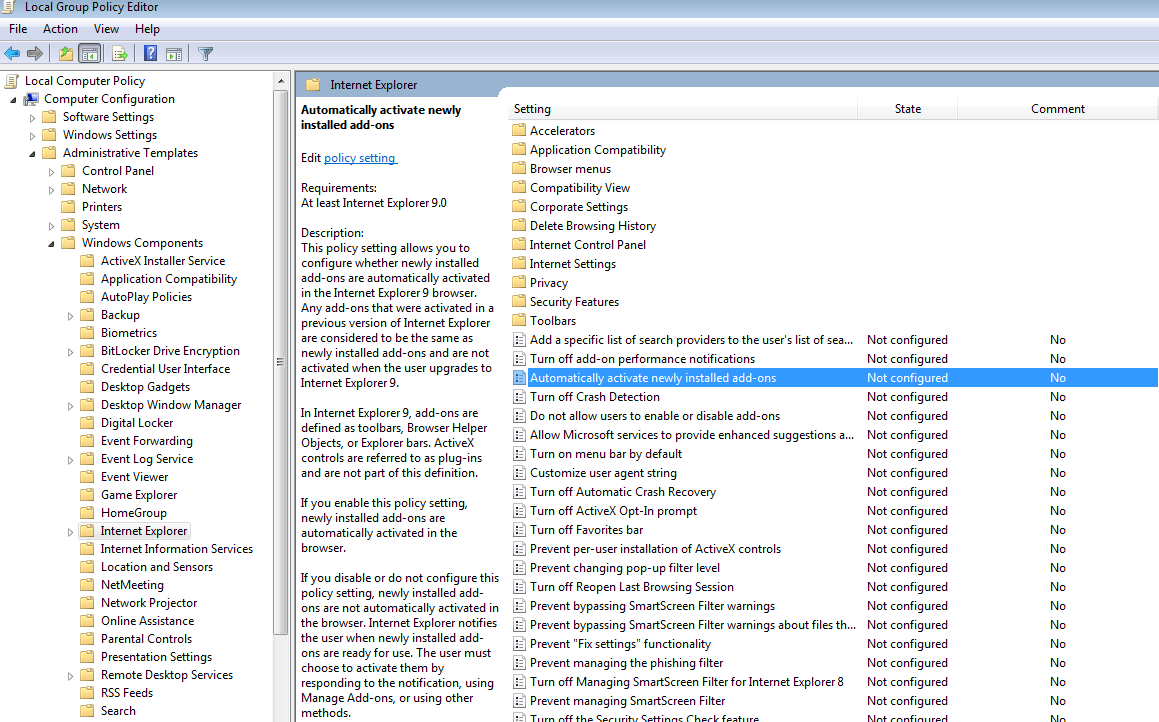Sort by the Setting column header
Screen dimensions: 1159x722
tap(683, 109)
